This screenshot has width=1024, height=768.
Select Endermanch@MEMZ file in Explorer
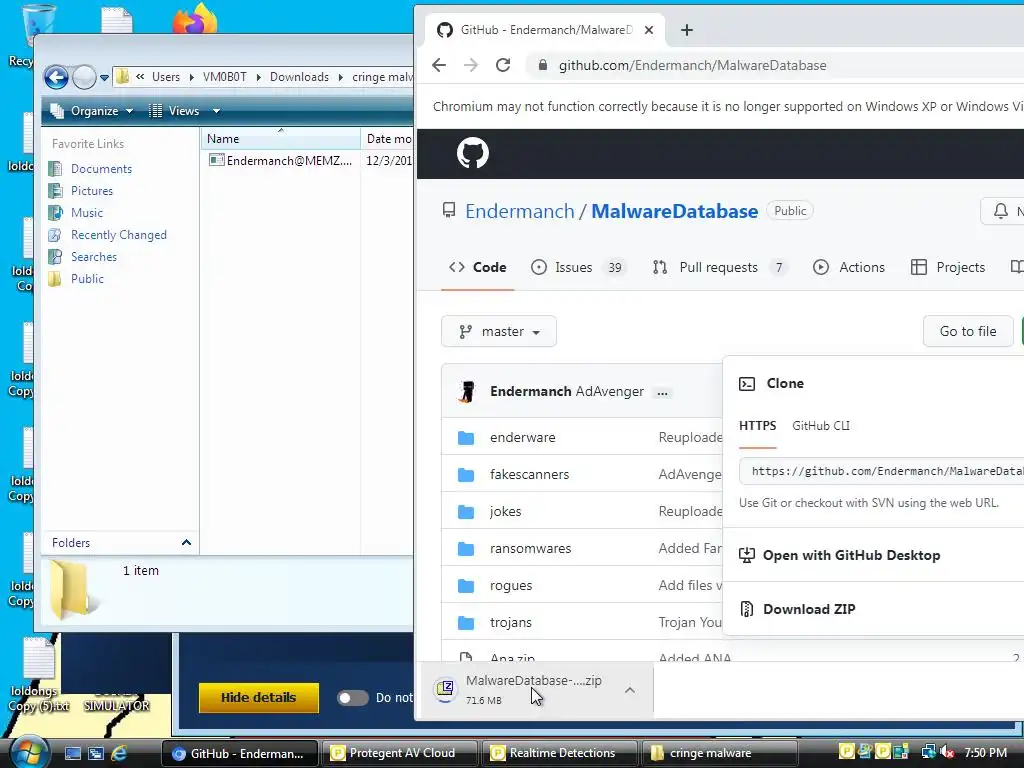pos(281,161)
